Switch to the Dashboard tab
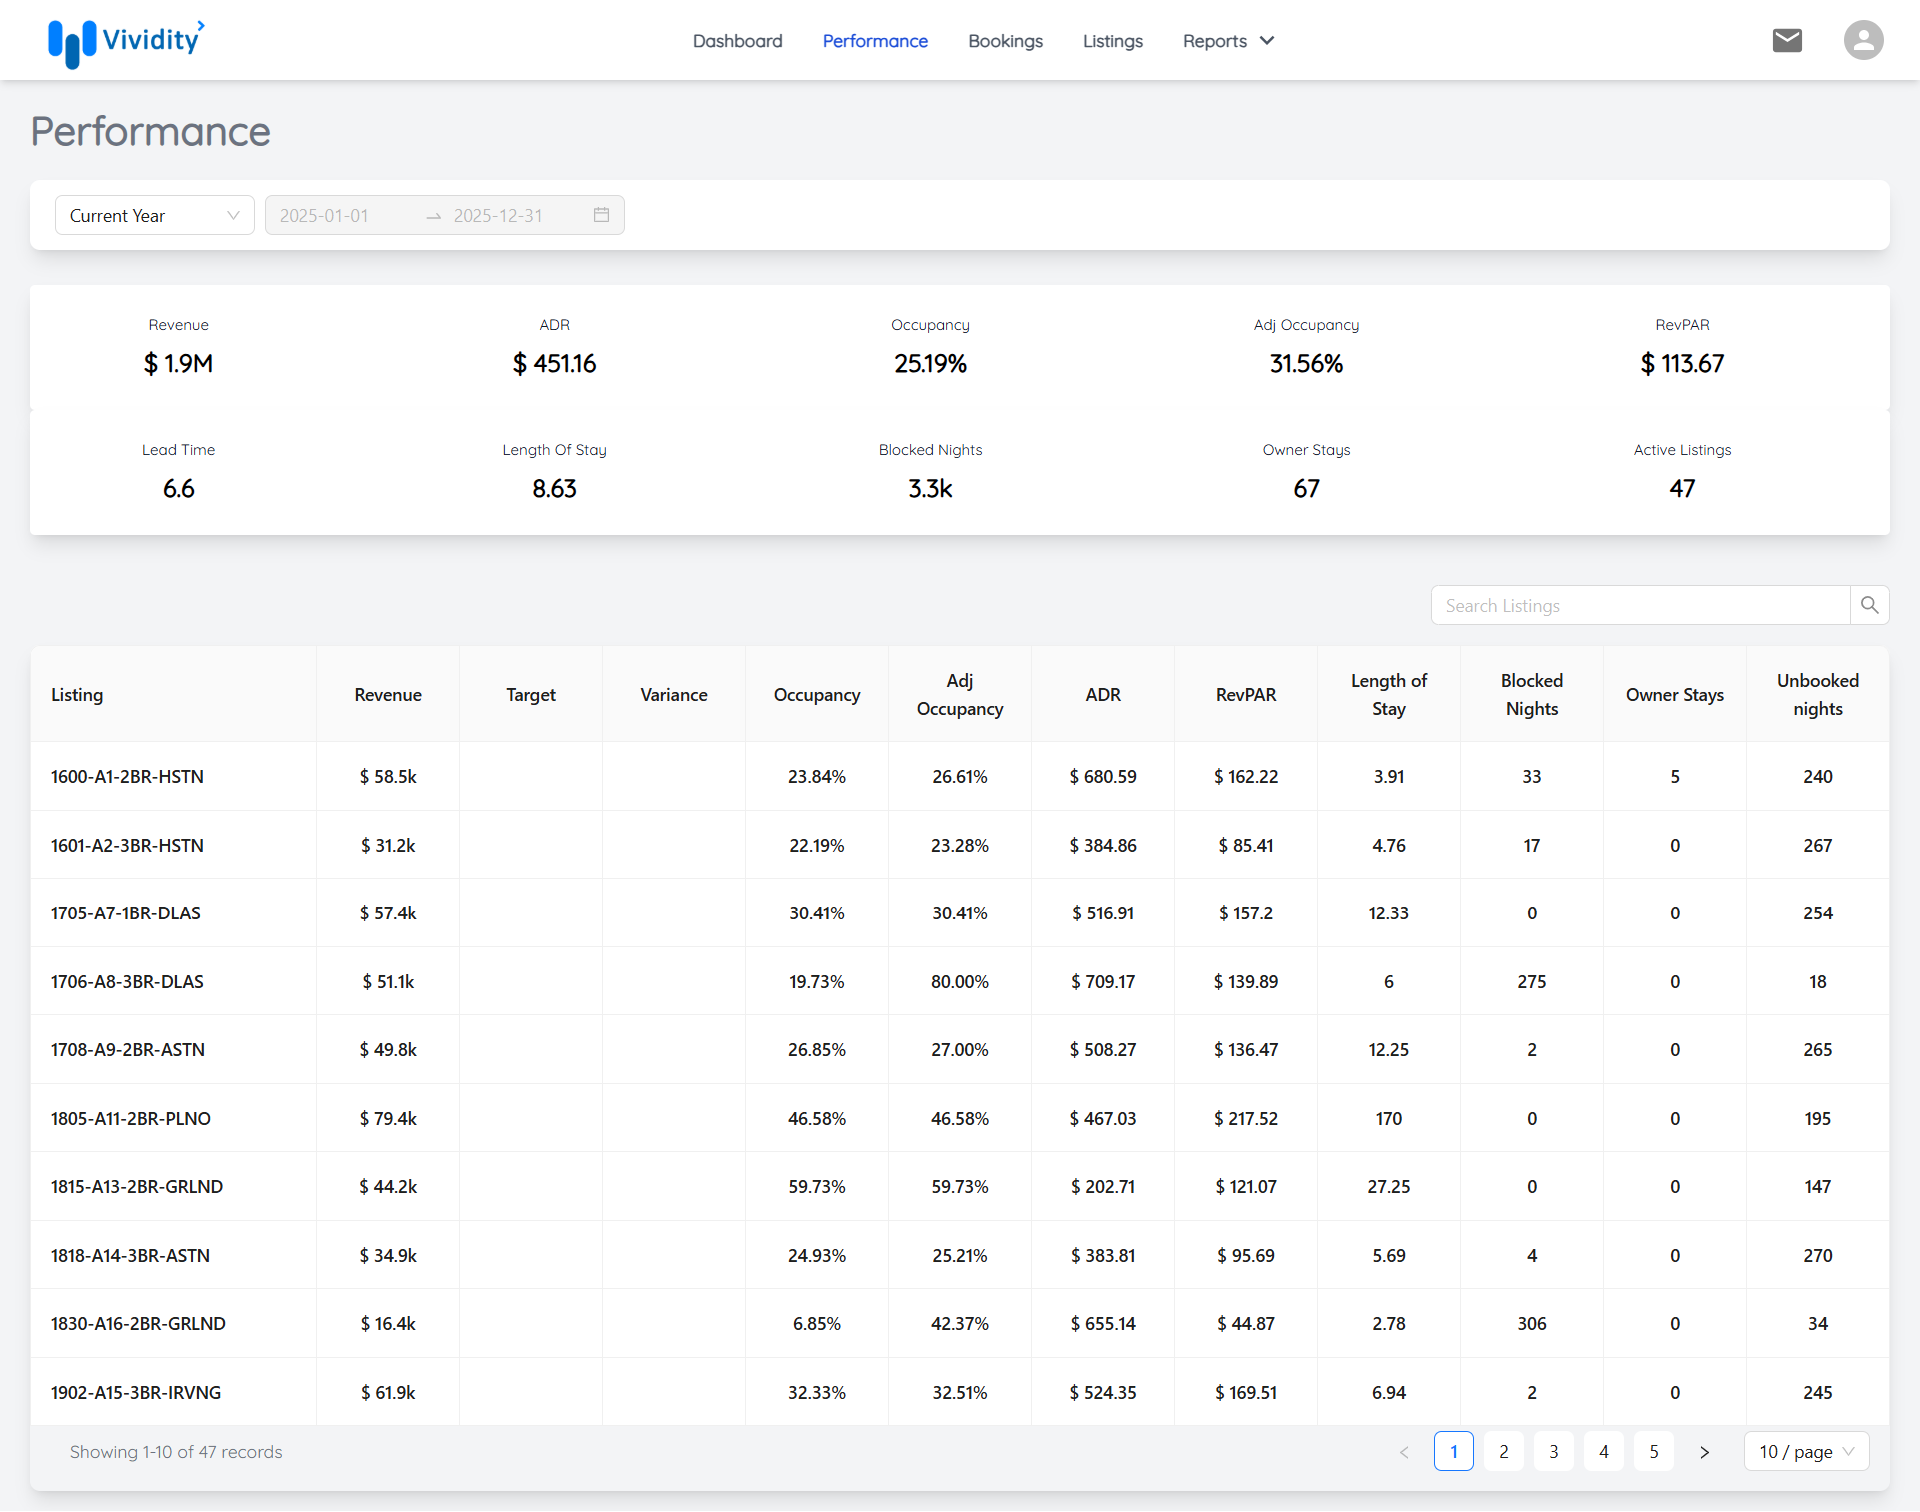The width and height of the screenshot is (1920, 1512). coord(737,41)
